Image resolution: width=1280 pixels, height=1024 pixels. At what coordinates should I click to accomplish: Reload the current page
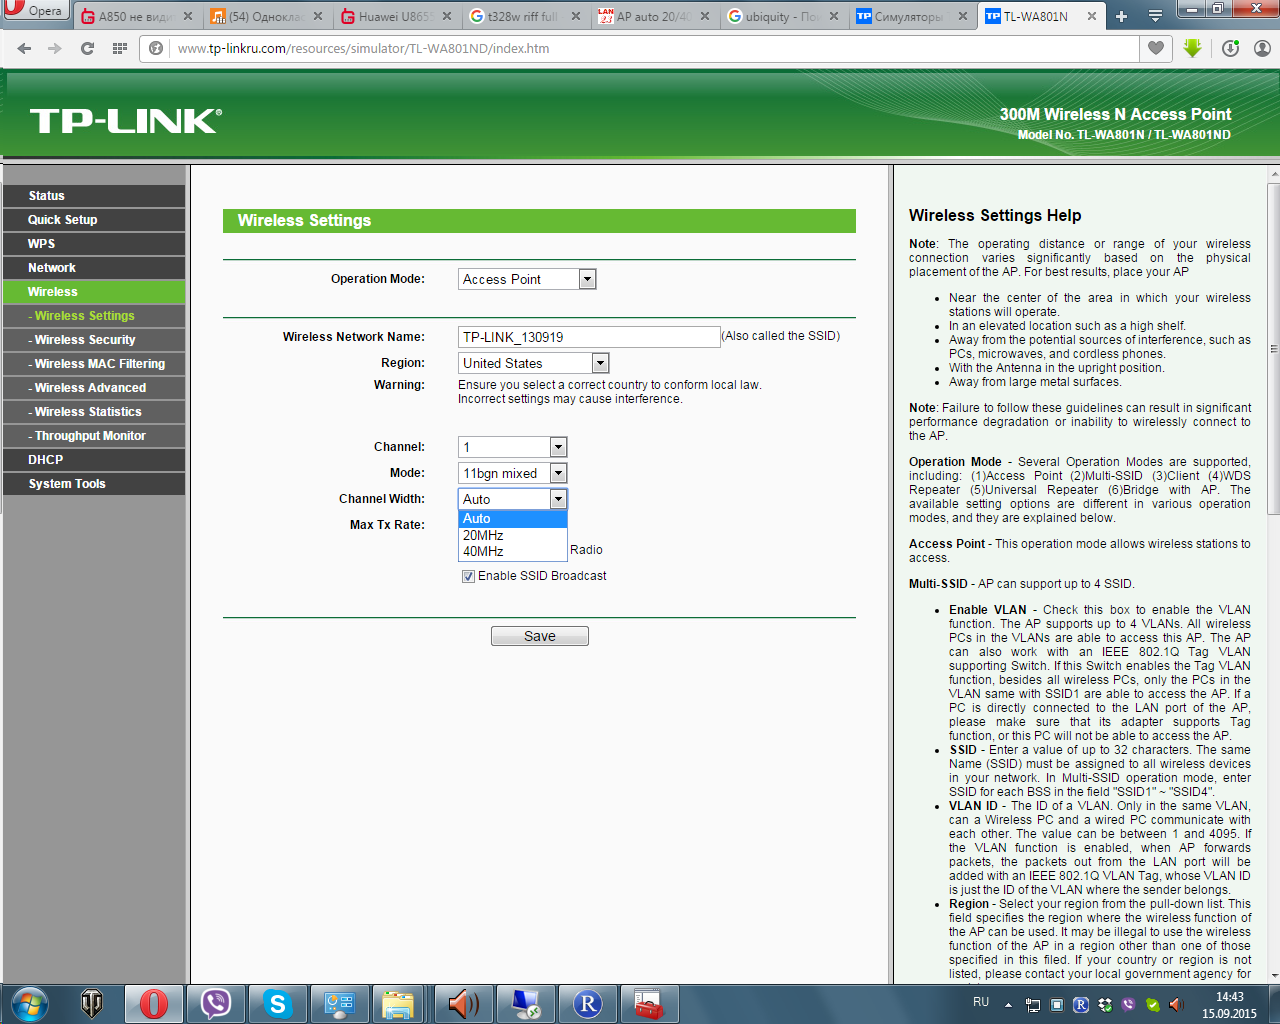(87, 48)
